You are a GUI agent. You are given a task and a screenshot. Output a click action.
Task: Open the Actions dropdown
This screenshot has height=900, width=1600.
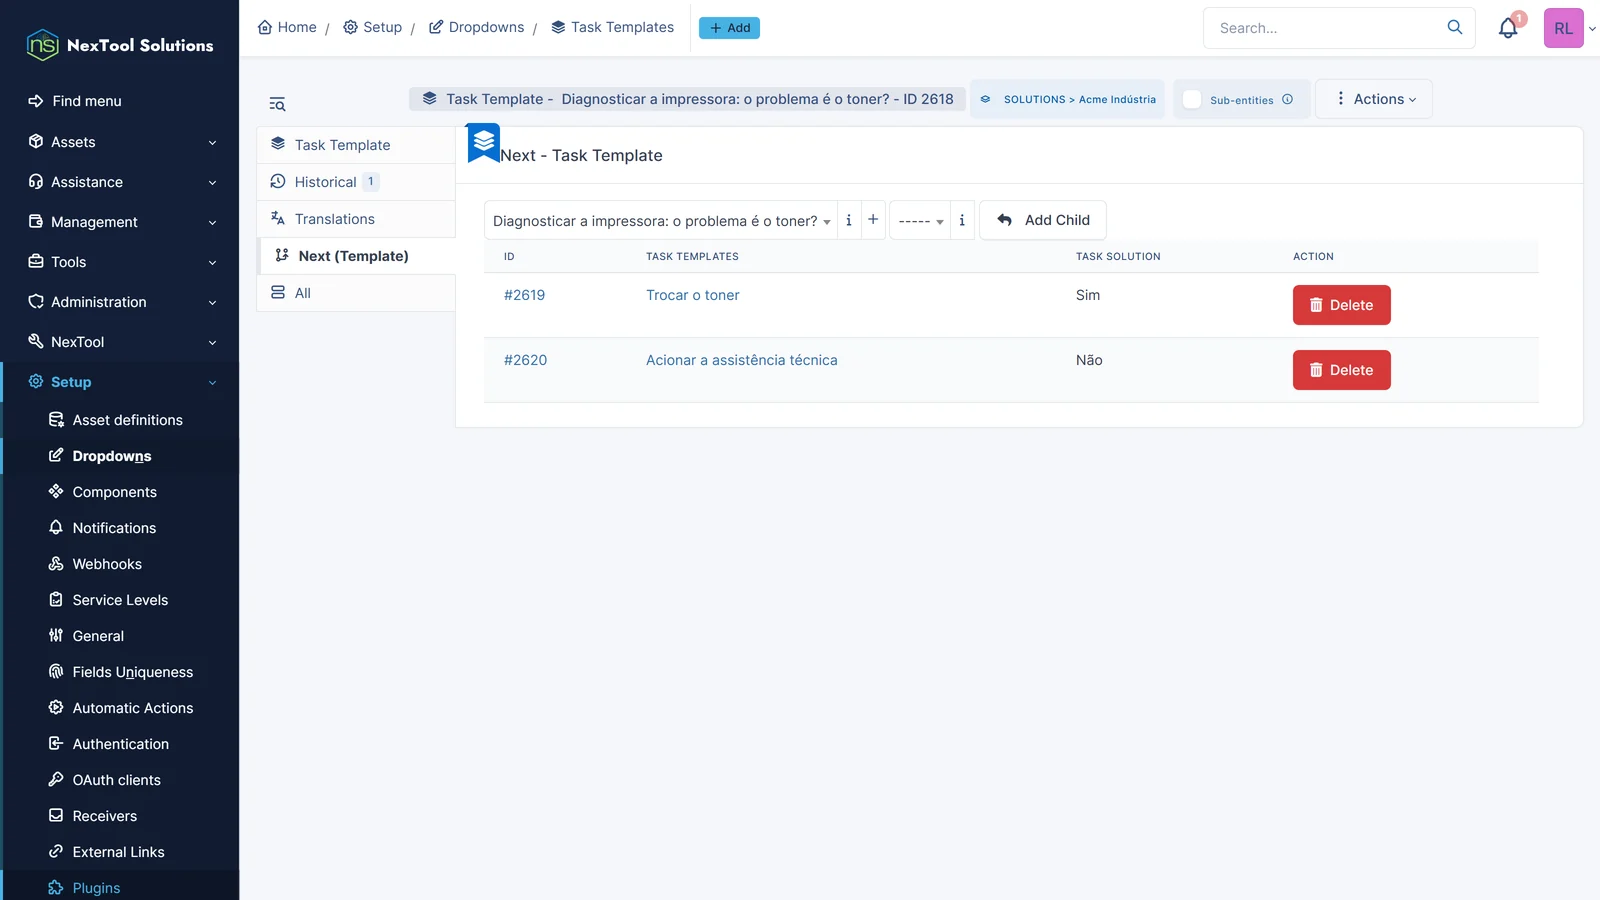[x=1374, y=99]
